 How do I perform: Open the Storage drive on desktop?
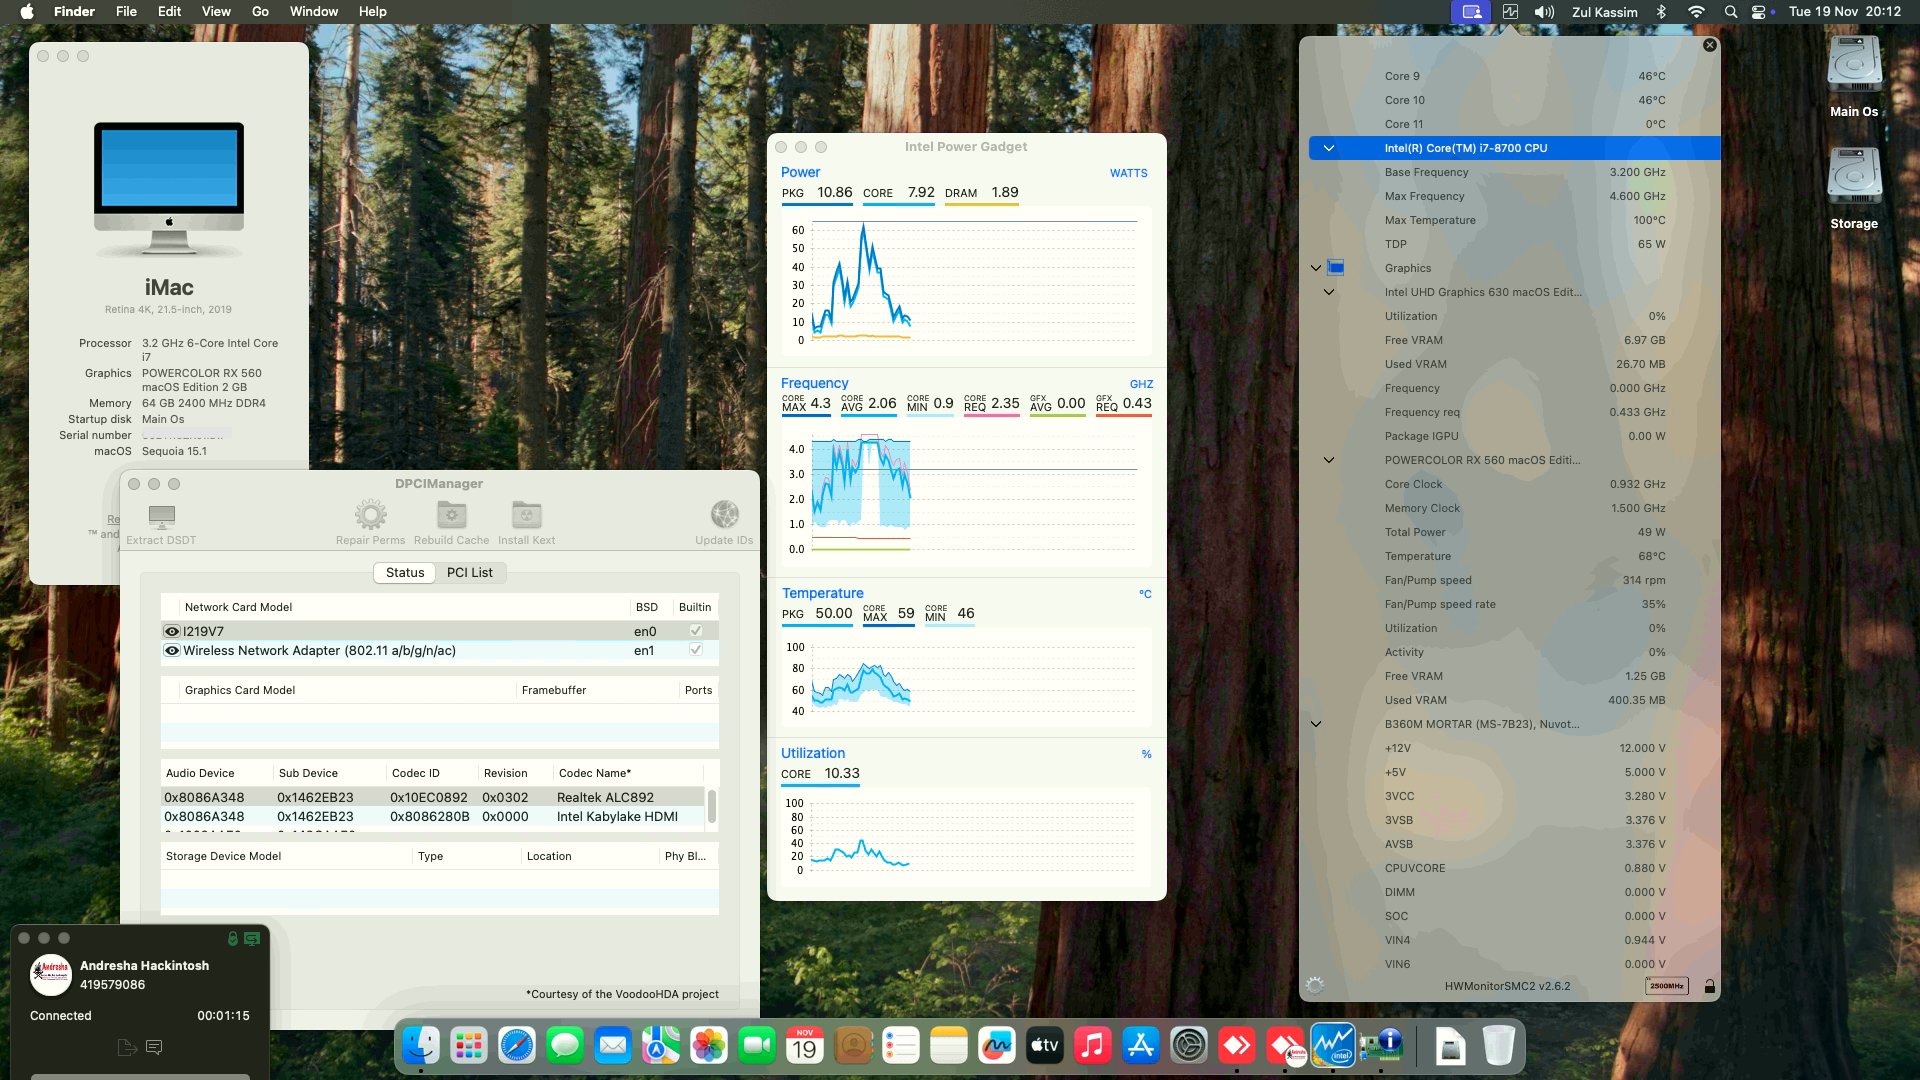coord(1854,188)
